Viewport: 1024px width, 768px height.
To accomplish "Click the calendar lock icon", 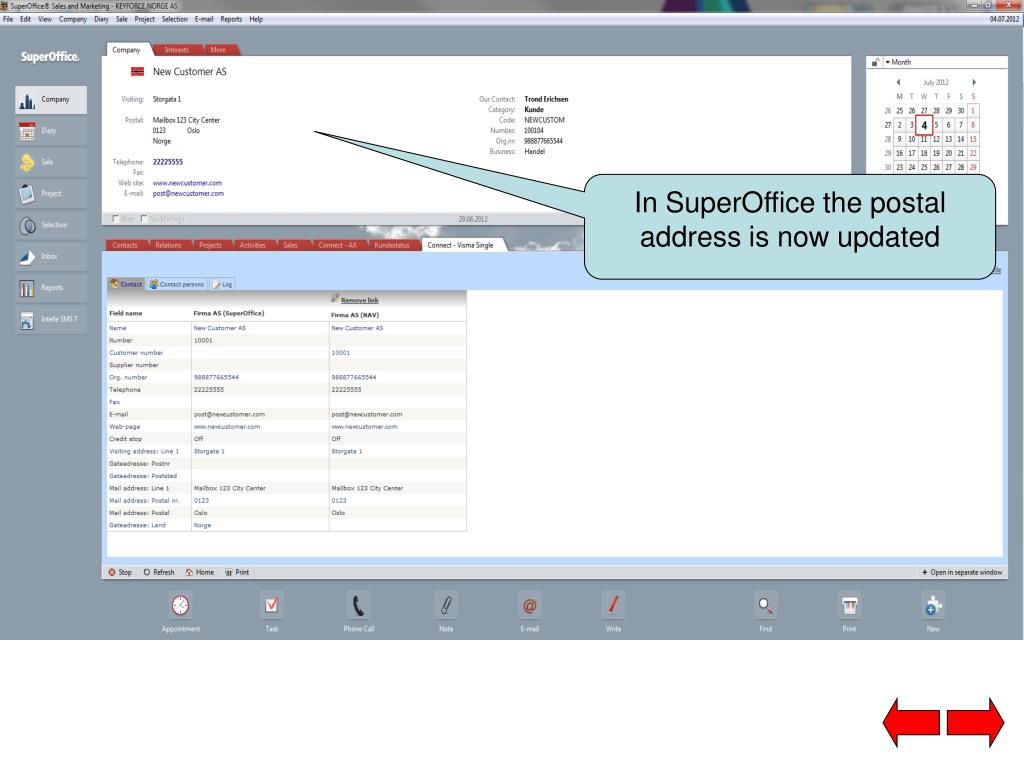I will coord(875,62).
